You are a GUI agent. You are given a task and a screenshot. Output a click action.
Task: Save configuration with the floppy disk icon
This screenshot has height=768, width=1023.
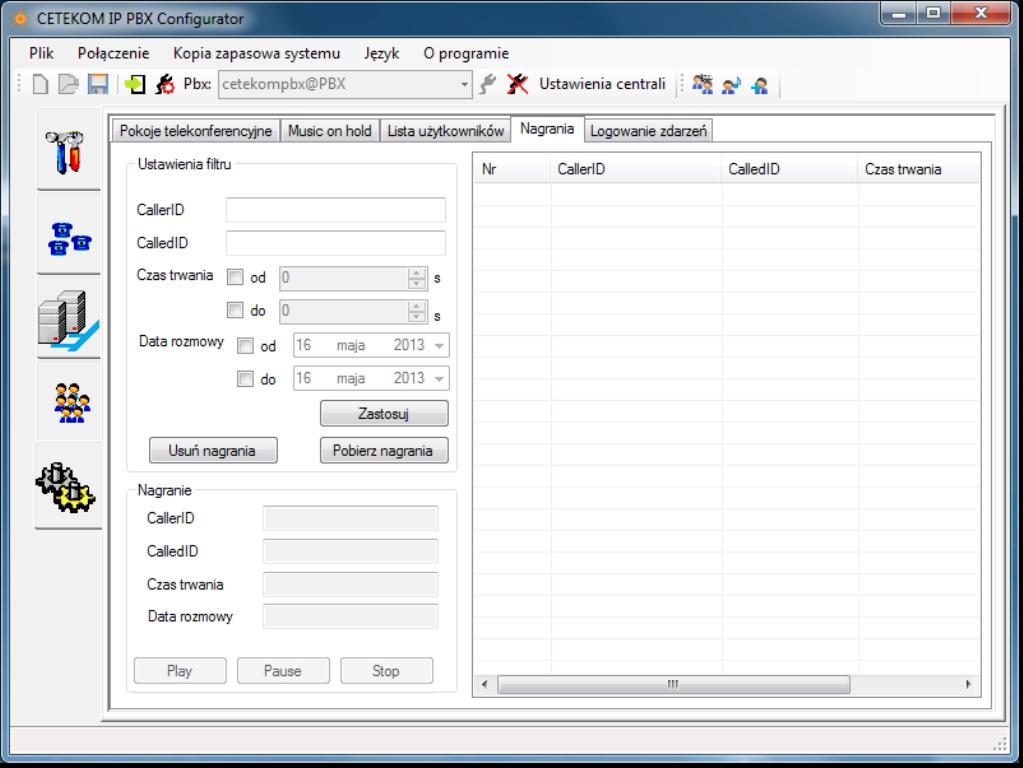coord(98,84)
